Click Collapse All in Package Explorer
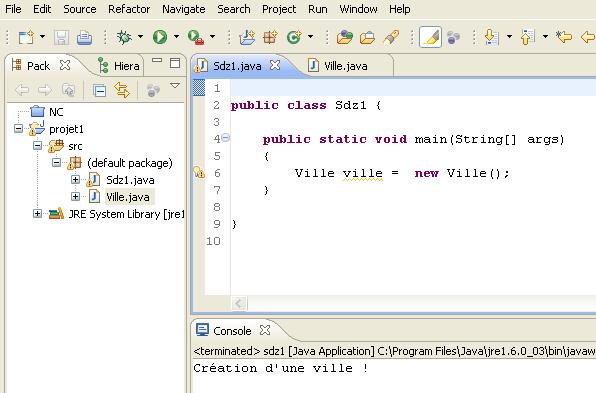The width and height of the screenshot is (596, 393). [100, 90]
